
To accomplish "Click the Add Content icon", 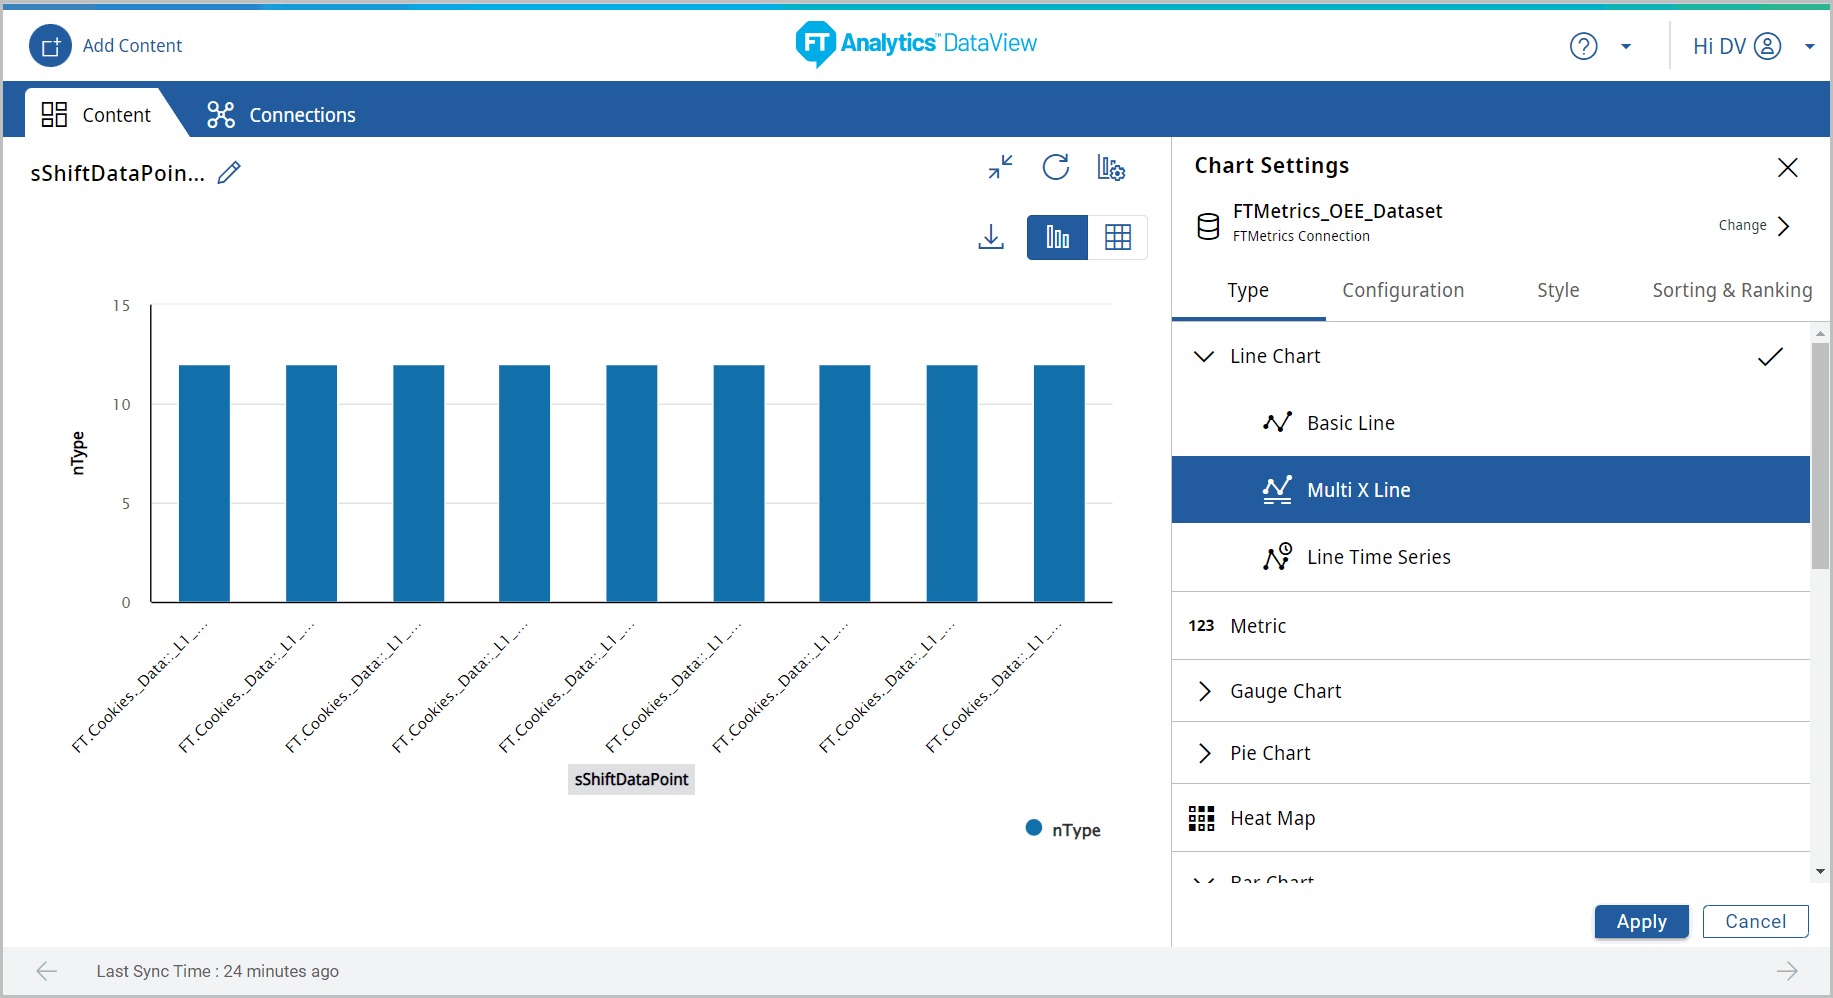I will pyautogui.click(x=50, y=46).
